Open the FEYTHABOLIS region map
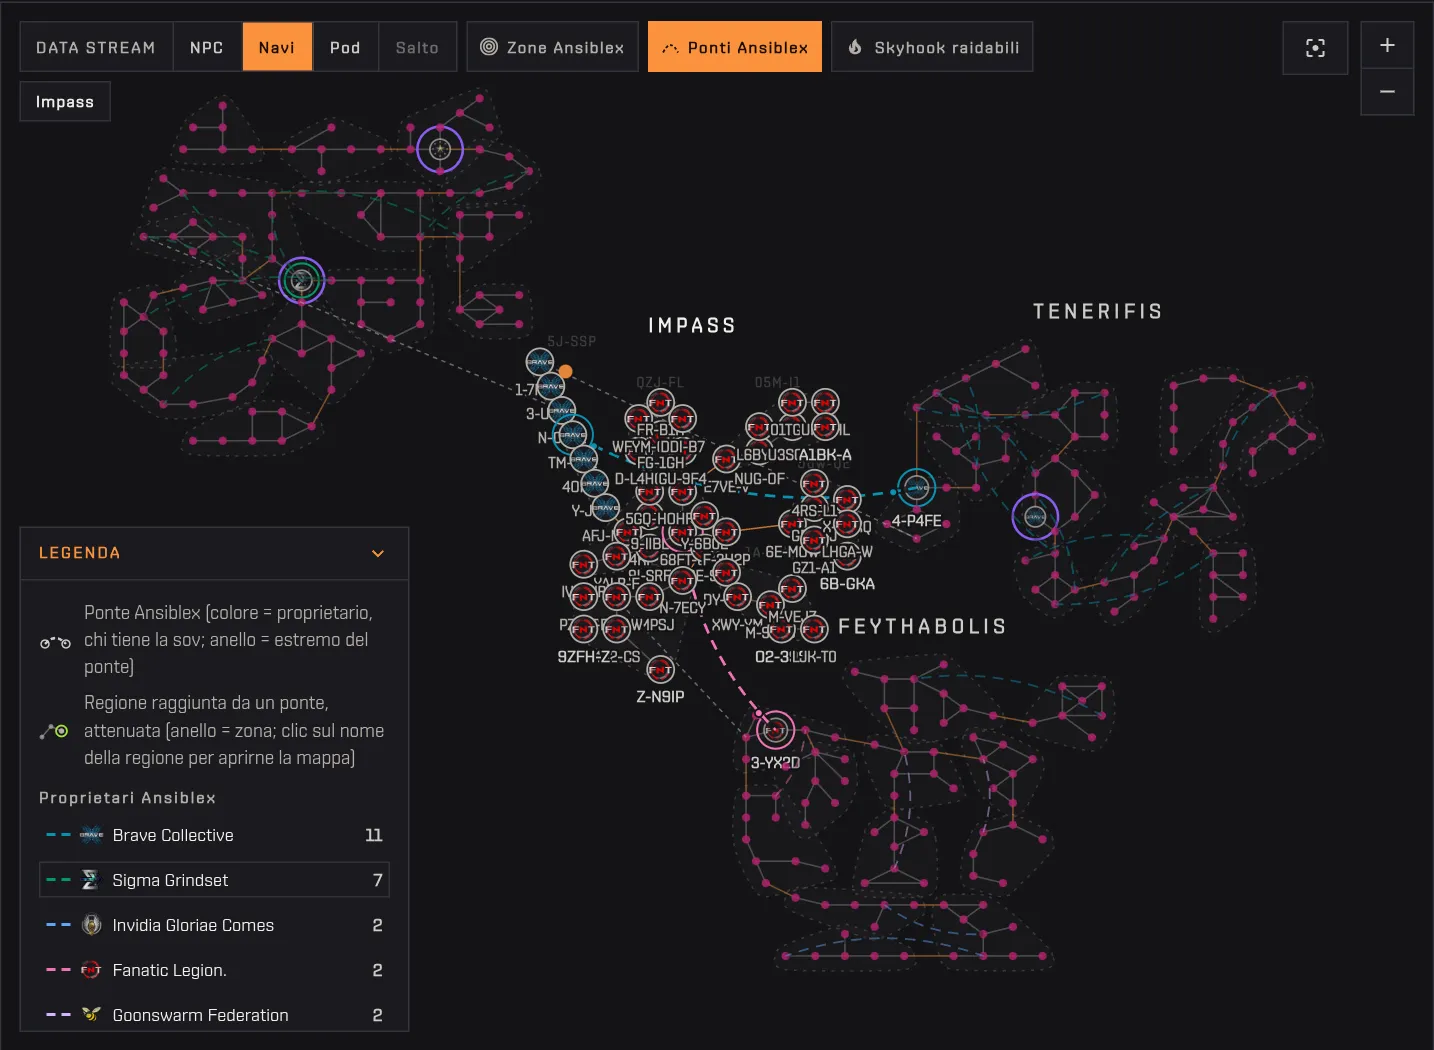 click(x=922, y=627)
